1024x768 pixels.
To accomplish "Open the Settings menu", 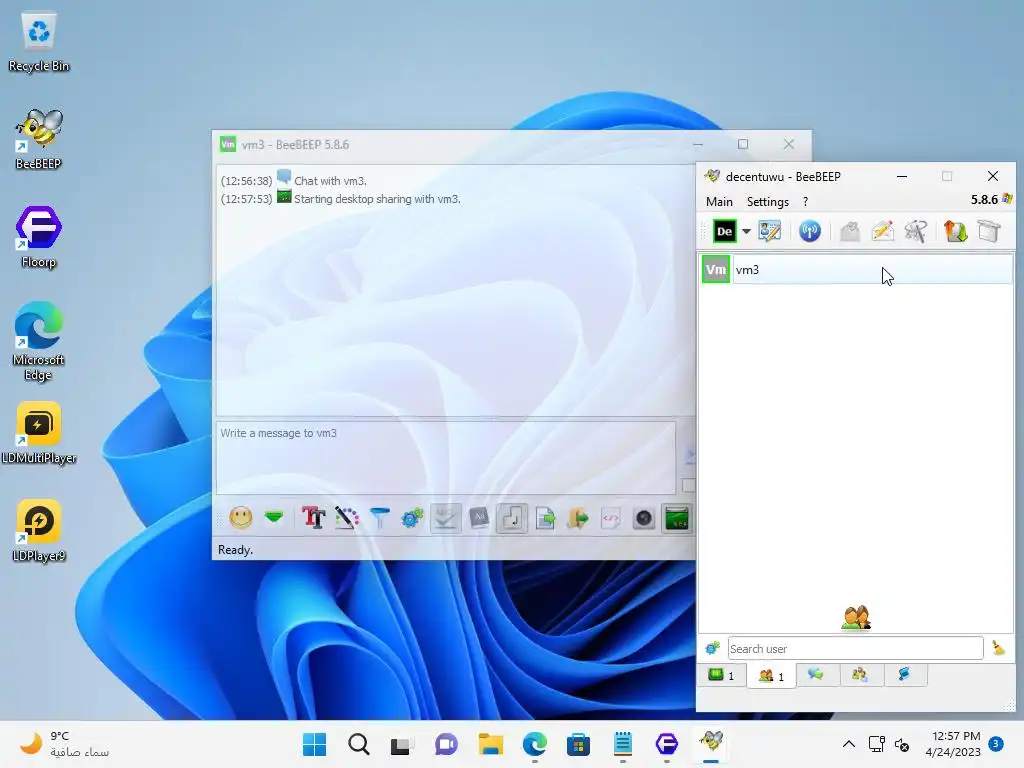I will point(767,202).
